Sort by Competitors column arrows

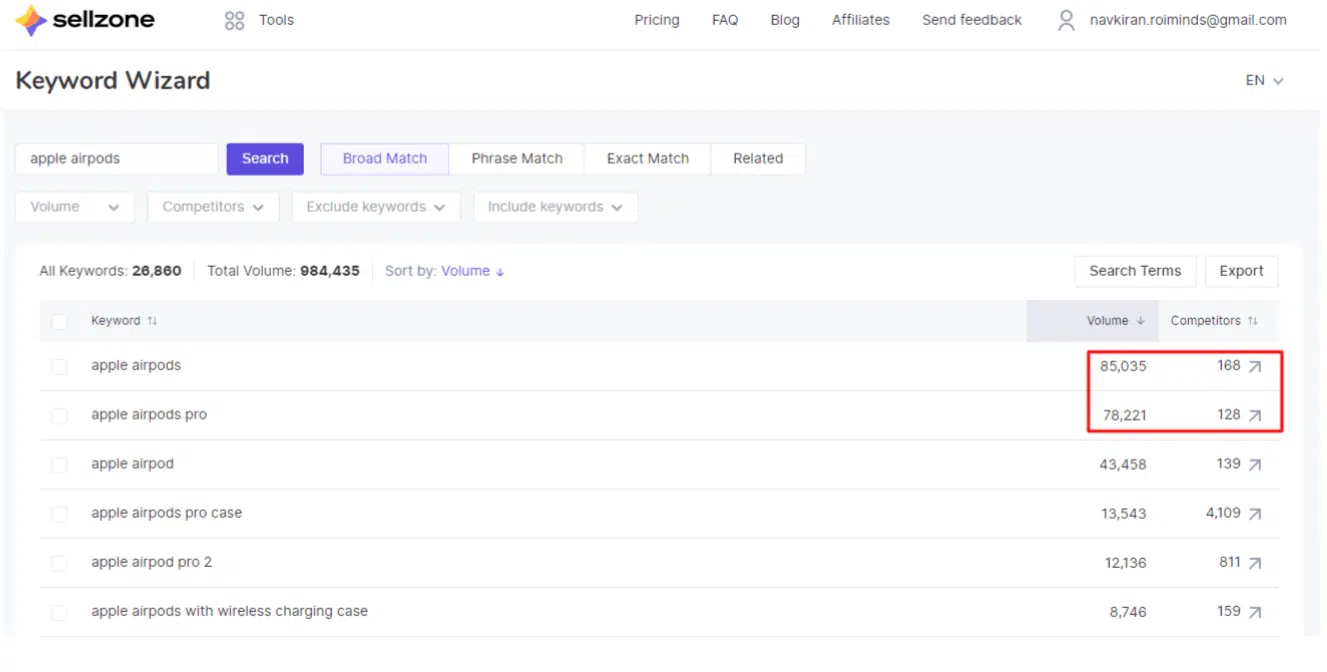(x=1253, y=321)
